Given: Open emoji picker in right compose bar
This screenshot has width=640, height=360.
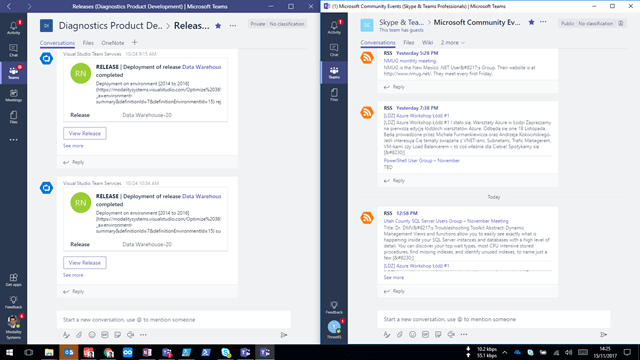Looking at the screenshot, I should [x=413, y=334].
